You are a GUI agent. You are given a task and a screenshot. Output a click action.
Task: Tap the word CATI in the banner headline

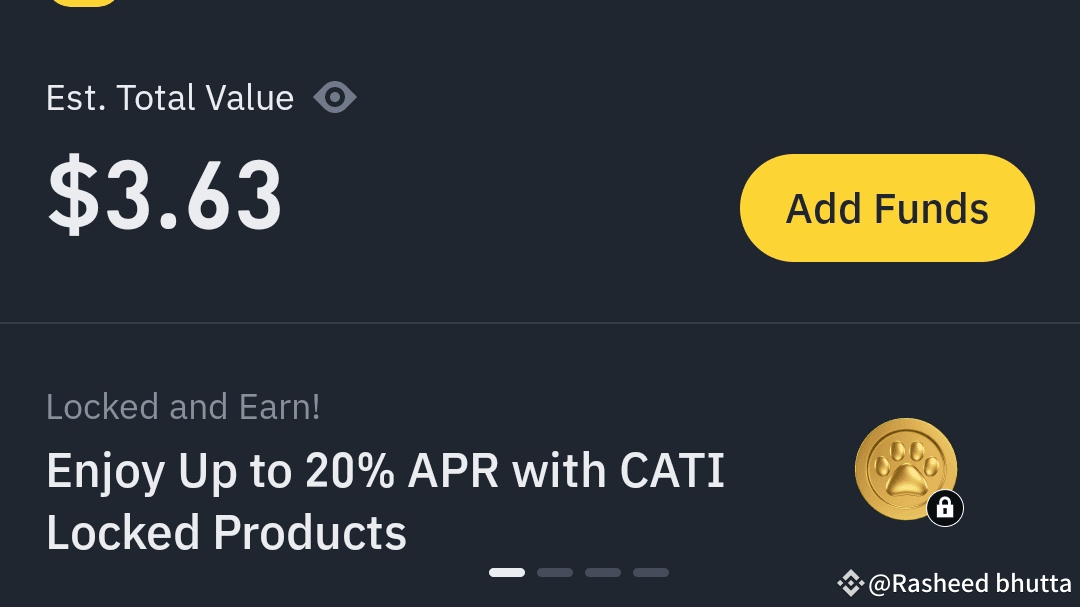671,470
